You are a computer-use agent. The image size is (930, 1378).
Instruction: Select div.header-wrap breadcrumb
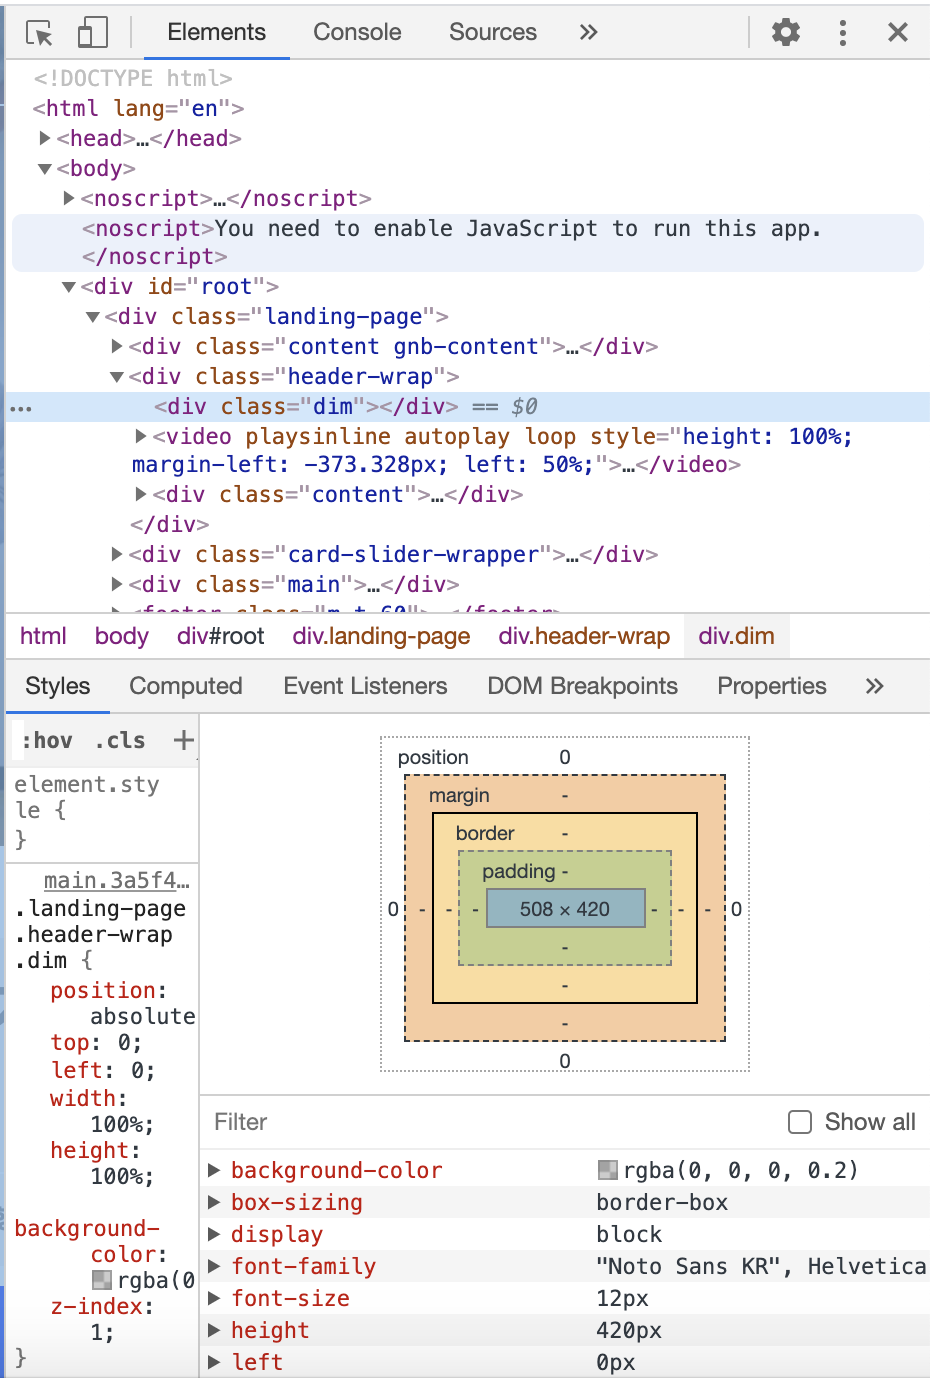tap(584, 636)
